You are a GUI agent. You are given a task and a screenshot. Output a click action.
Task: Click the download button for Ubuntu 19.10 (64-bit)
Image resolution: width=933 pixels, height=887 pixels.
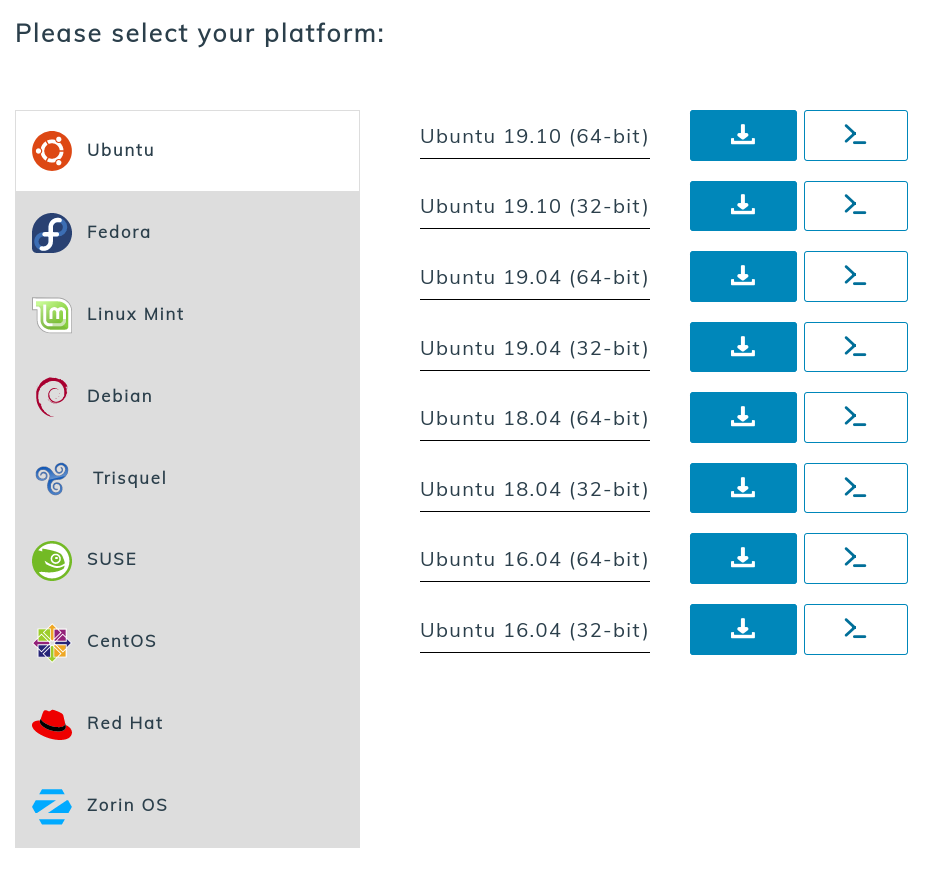click(x=743, y=136)
